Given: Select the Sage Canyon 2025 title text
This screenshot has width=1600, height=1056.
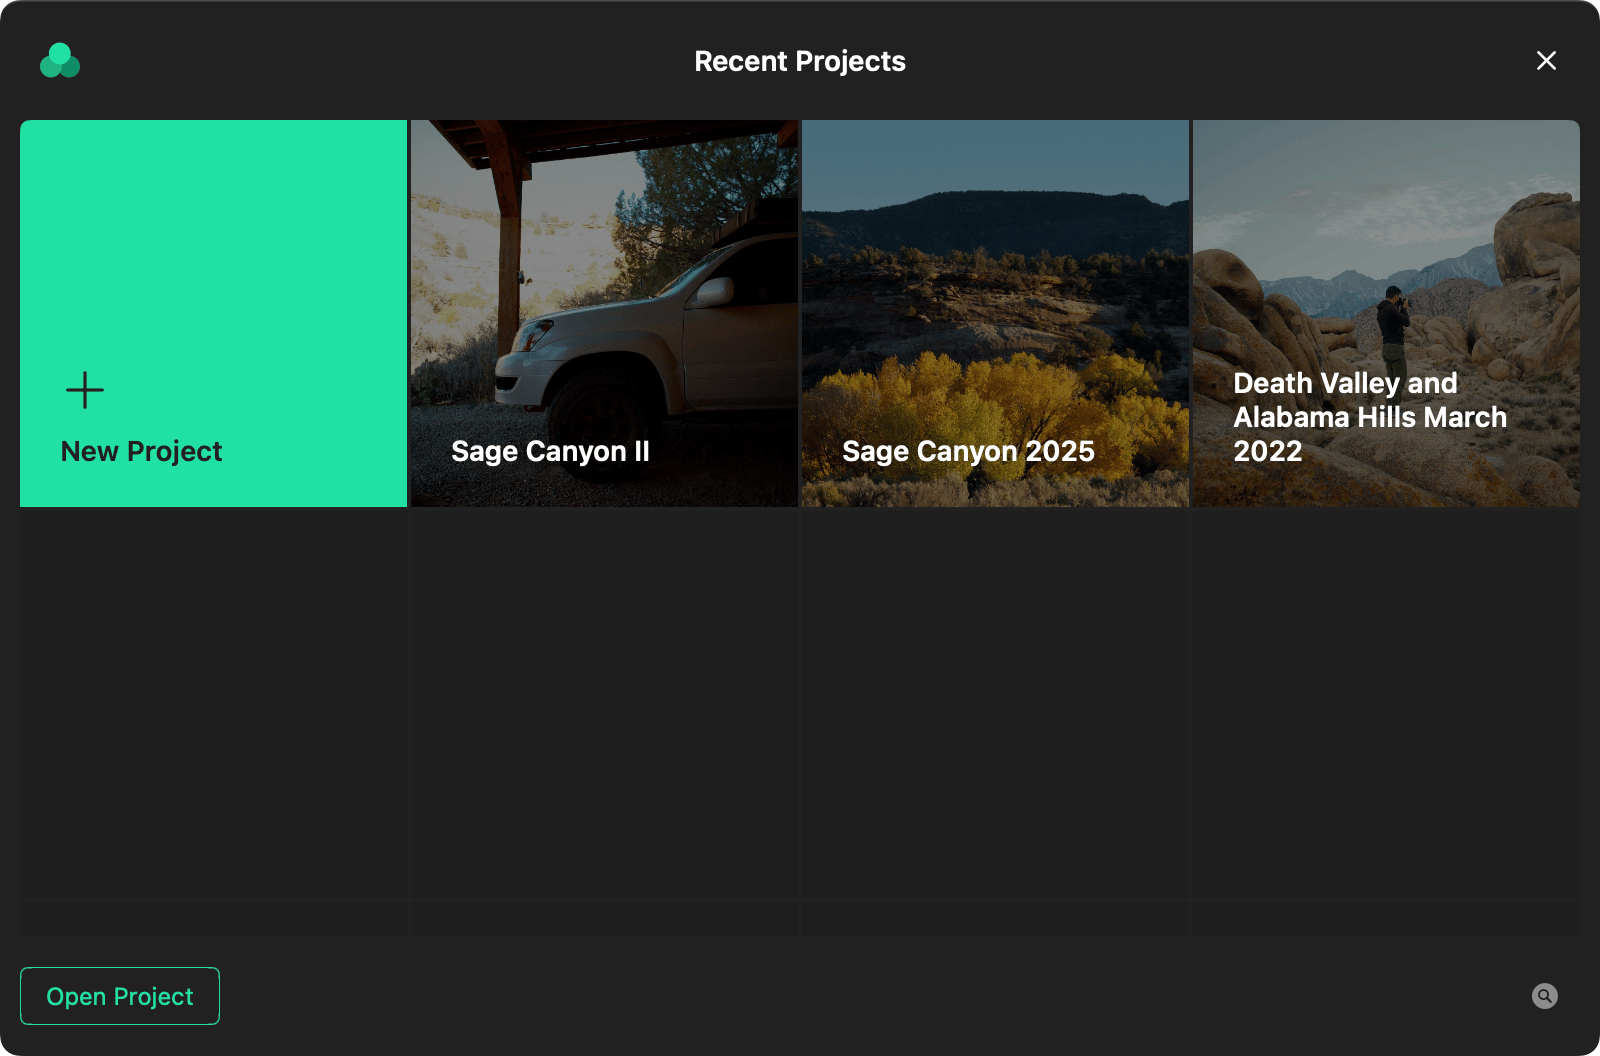Looking at the screenshot, I should pyautogui.click(x=968, y=451).
